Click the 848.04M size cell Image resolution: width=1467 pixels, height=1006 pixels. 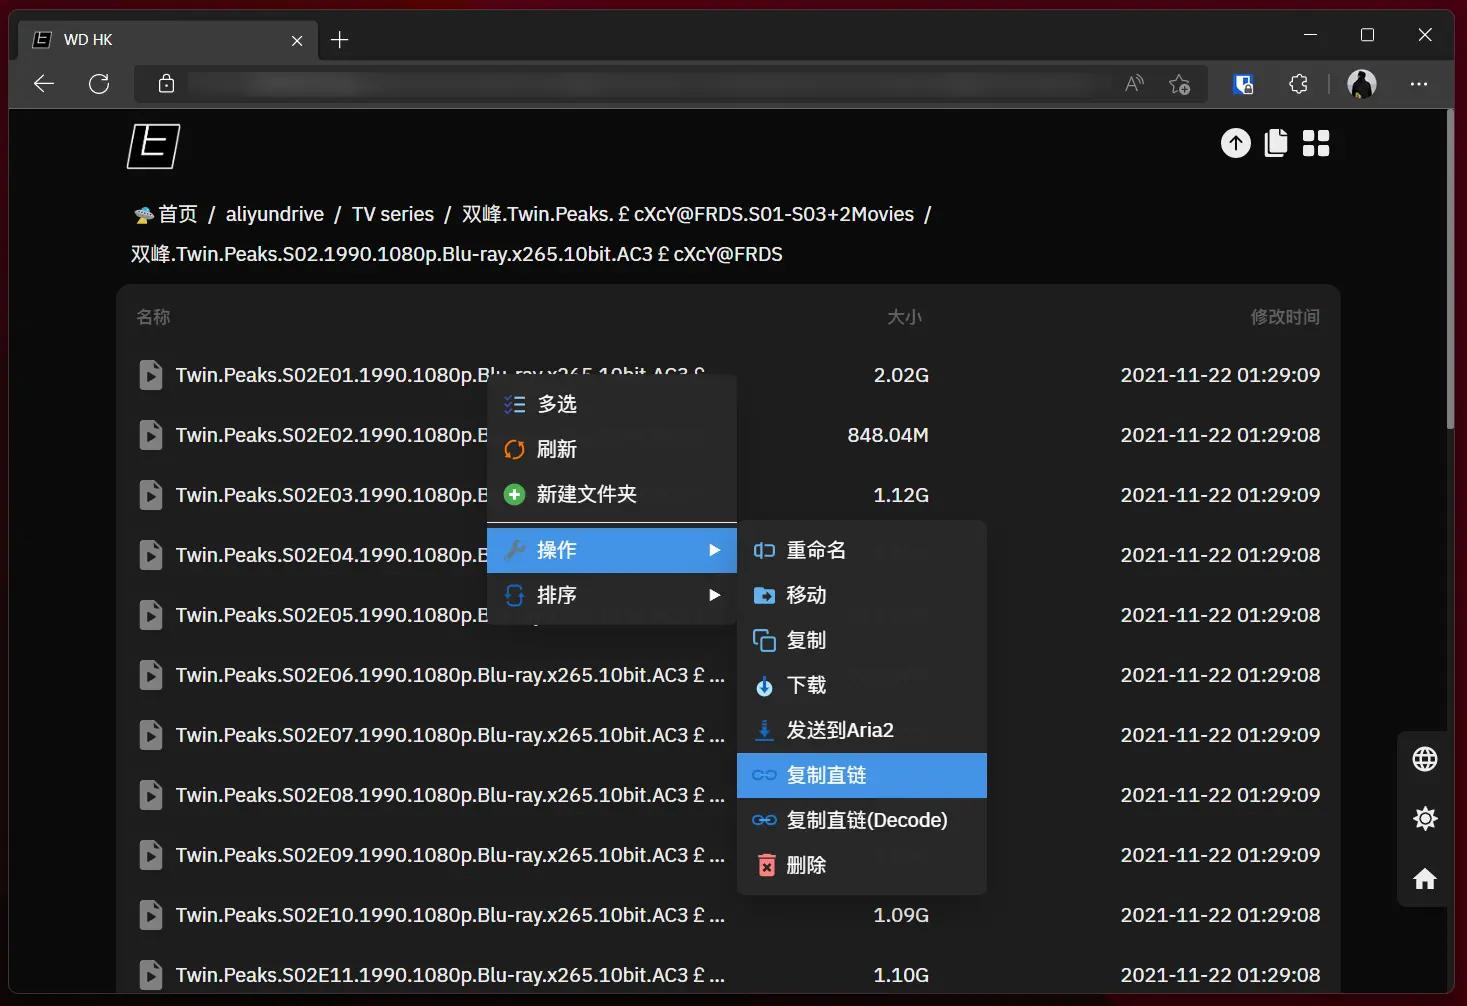point(888,435)
